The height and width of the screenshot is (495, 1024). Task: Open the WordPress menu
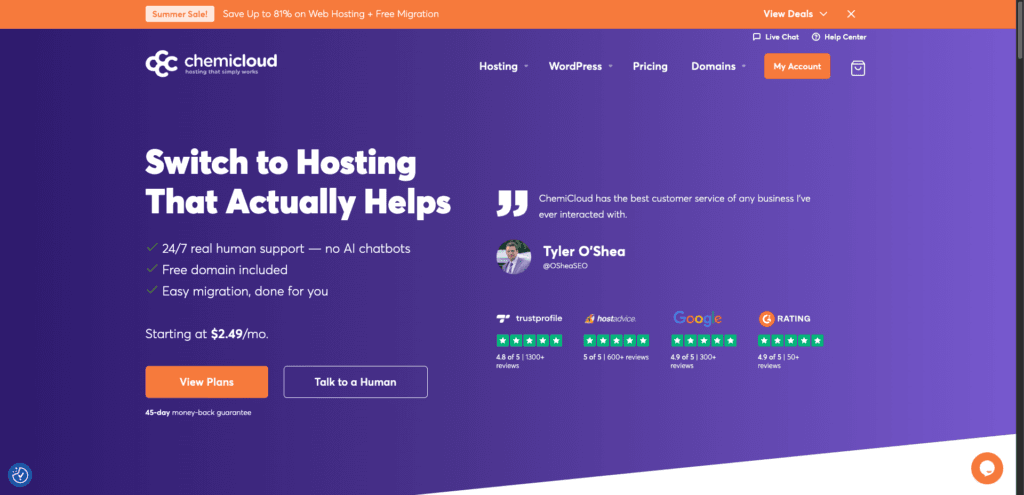pos(575,67)
